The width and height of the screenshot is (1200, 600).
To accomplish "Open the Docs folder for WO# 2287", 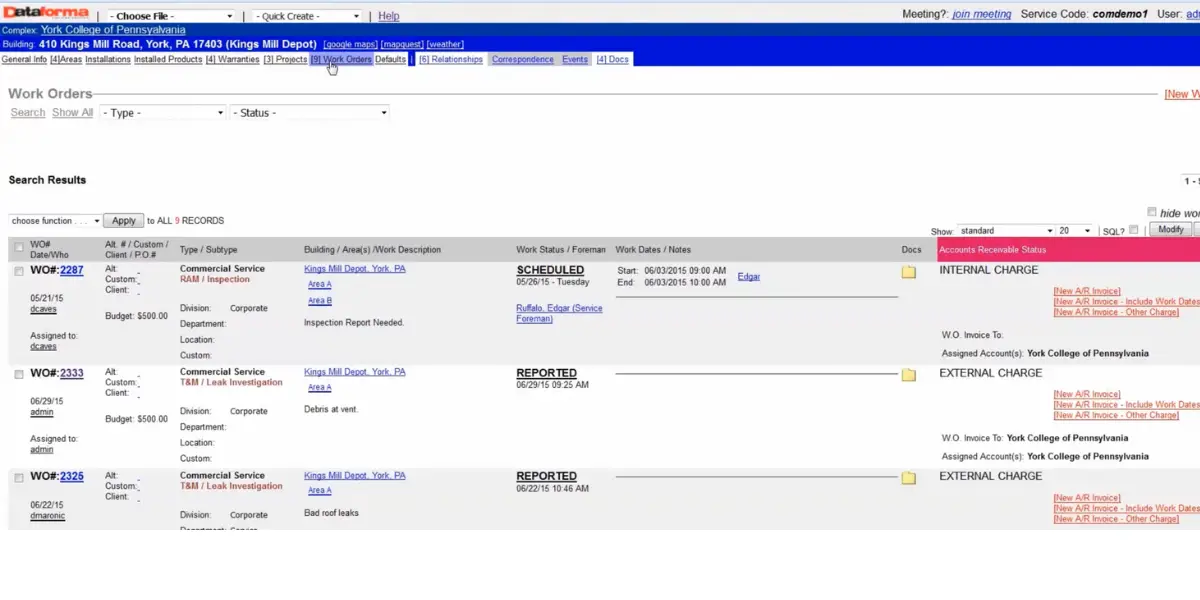I will pyautogui.click(x=909, y=272).
